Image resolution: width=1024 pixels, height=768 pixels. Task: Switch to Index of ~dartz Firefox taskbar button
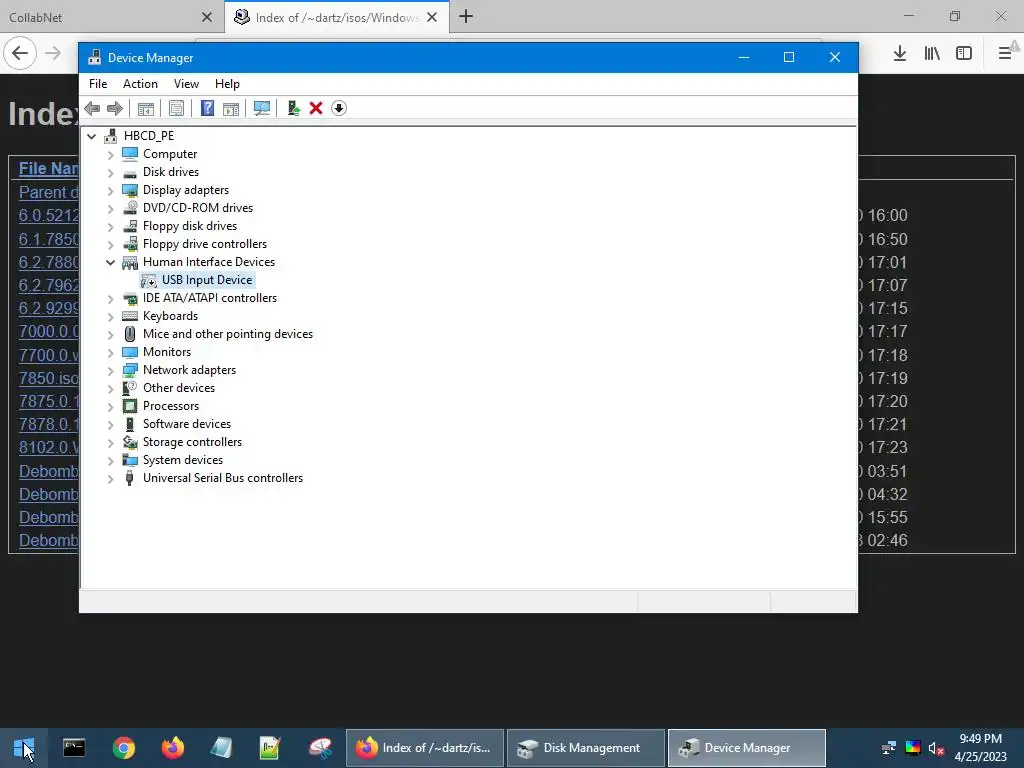coord(424,748)
